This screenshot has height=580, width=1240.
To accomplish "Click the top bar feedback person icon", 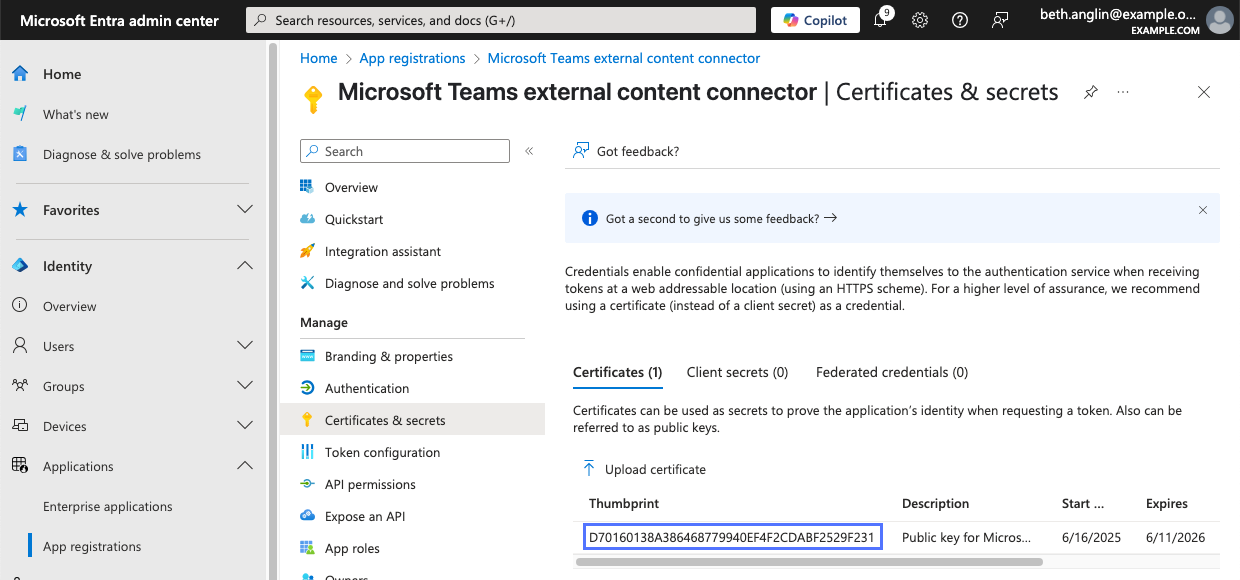I will 999,20.
